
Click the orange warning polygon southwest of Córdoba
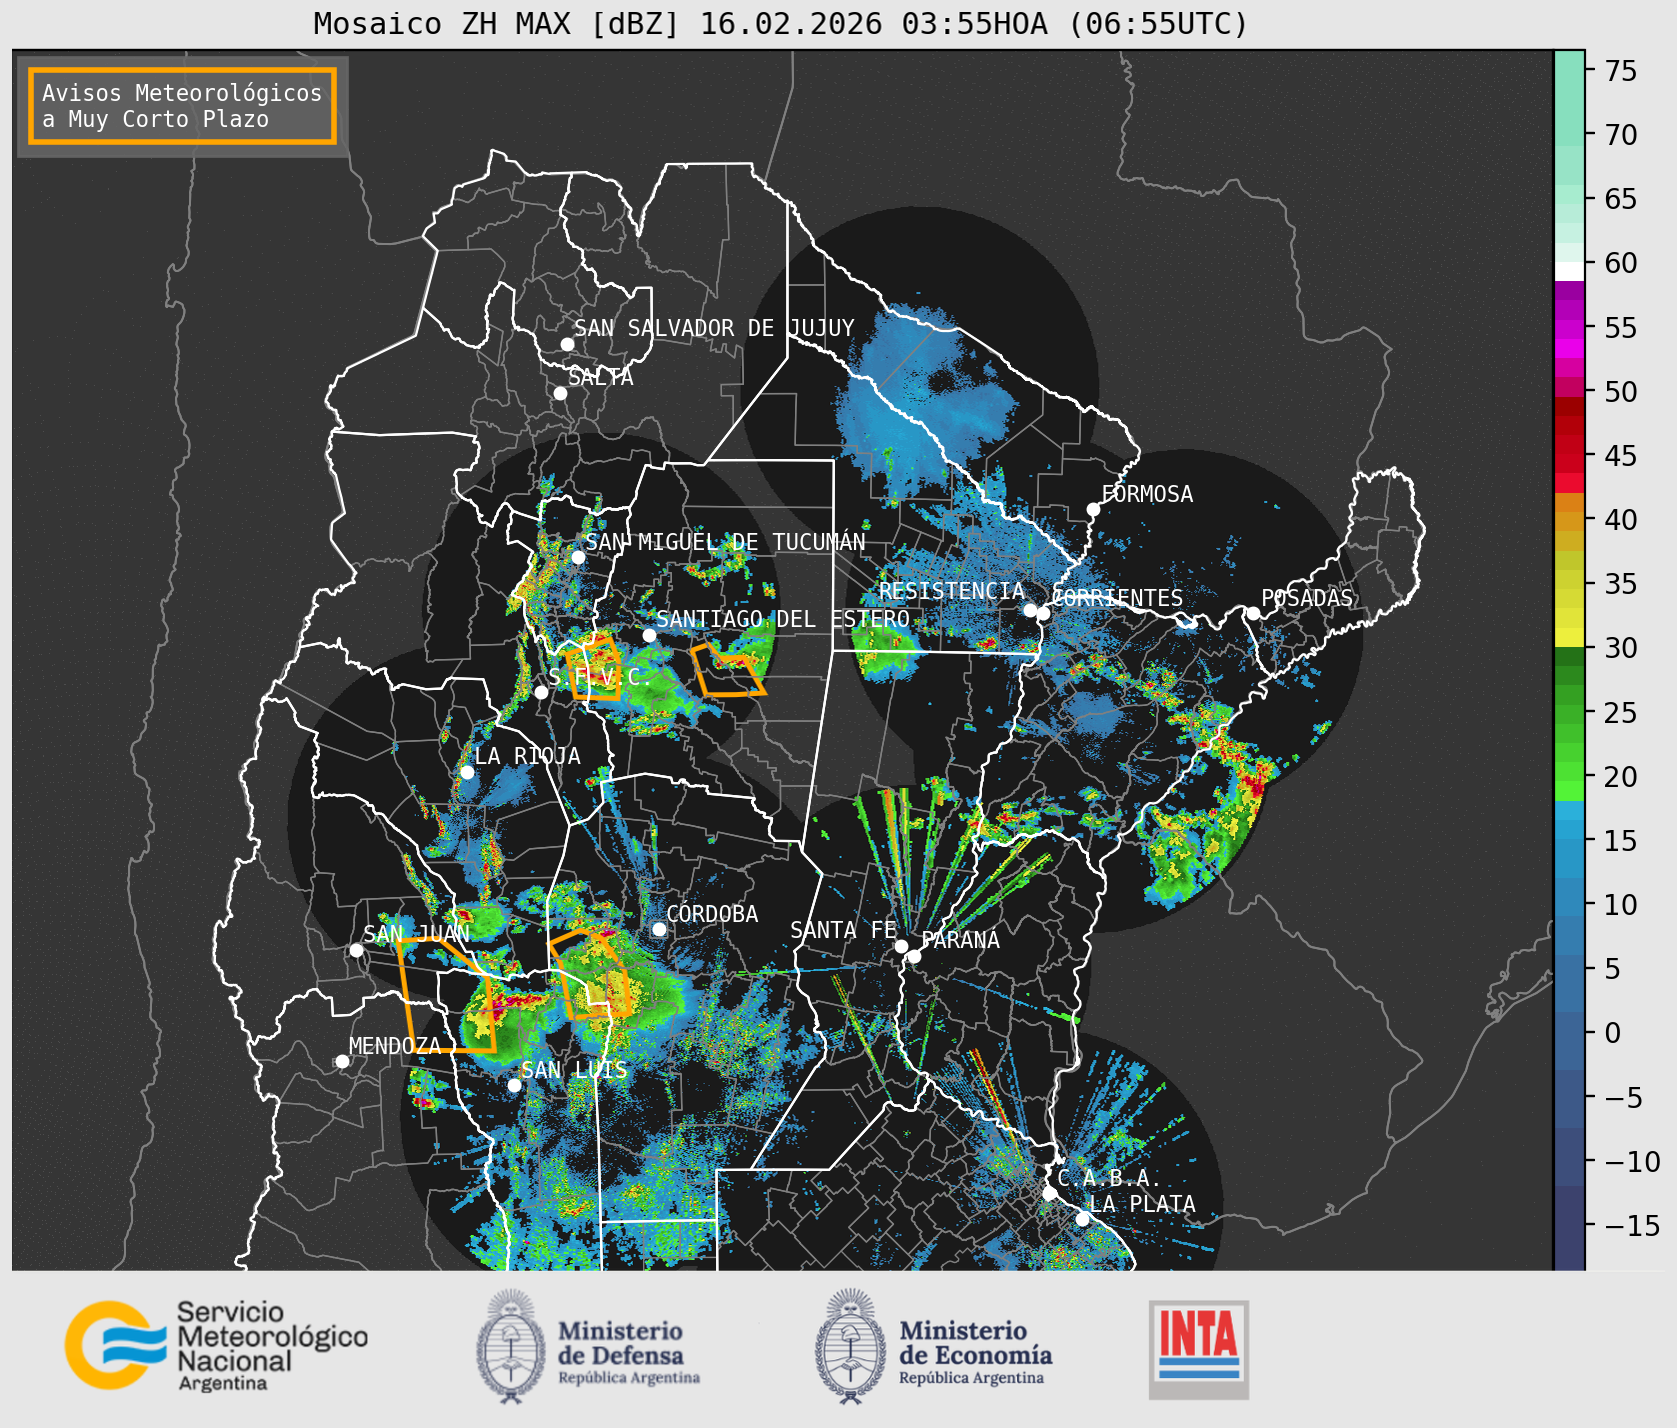coord(591,974)
